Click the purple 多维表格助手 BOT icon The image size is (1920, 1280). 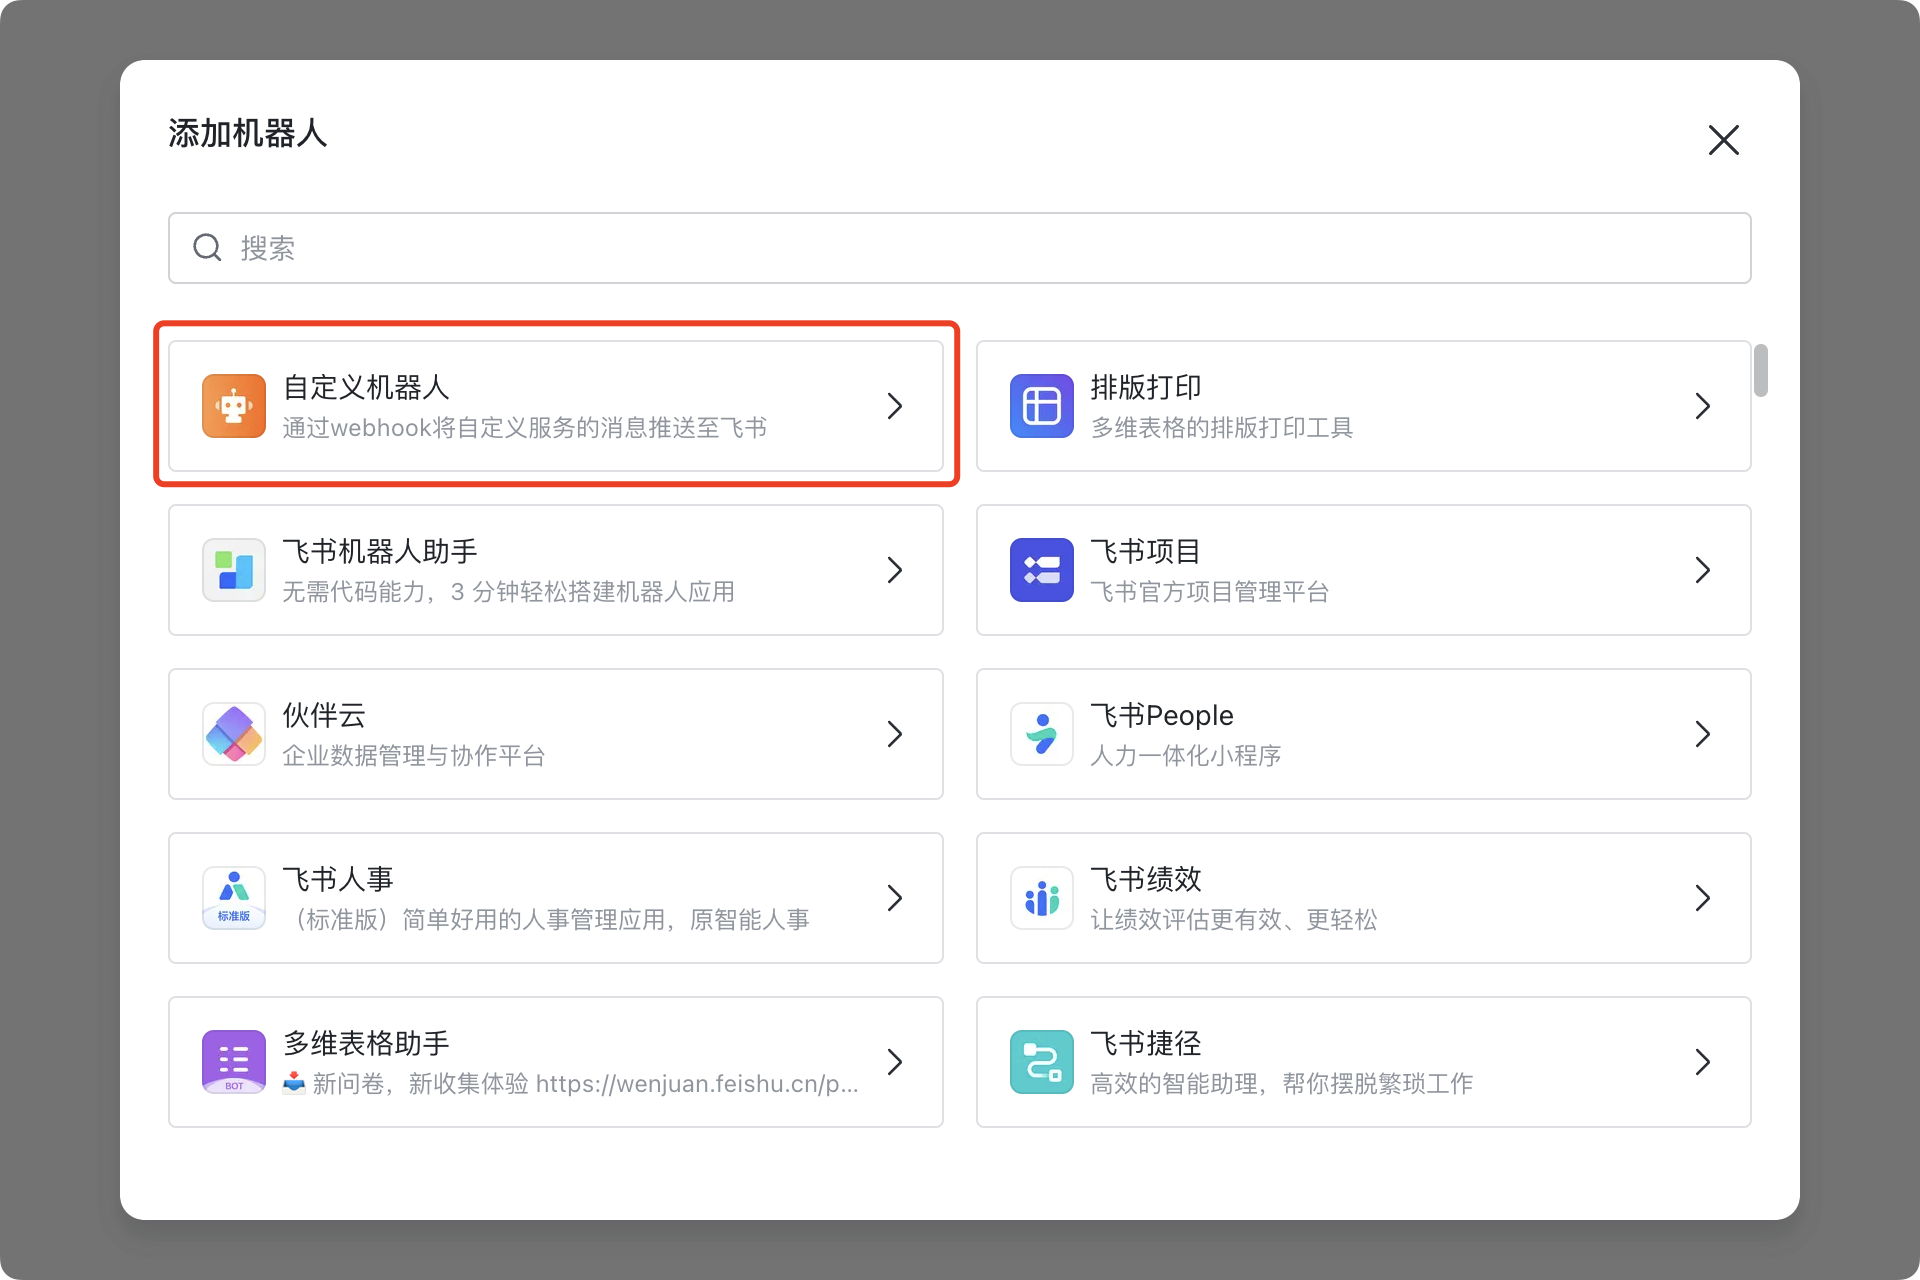(x=234, y=1062)
